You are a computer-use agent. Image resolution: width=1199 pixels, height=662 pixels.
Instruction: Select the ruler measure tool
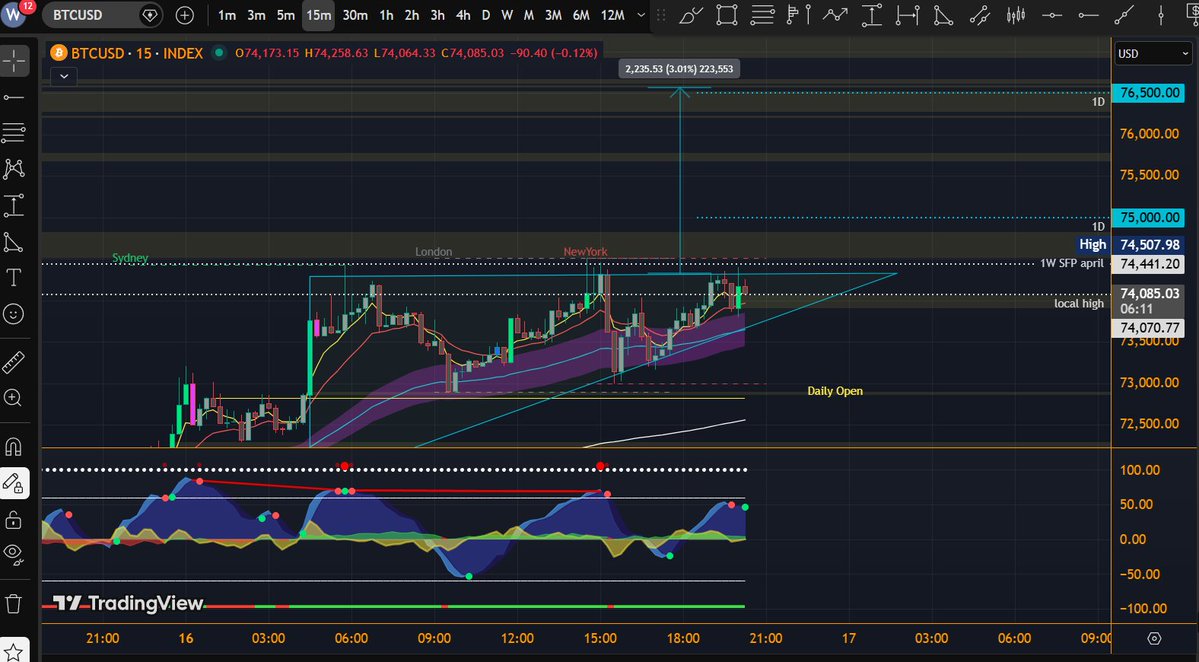(x=14, y=362)
